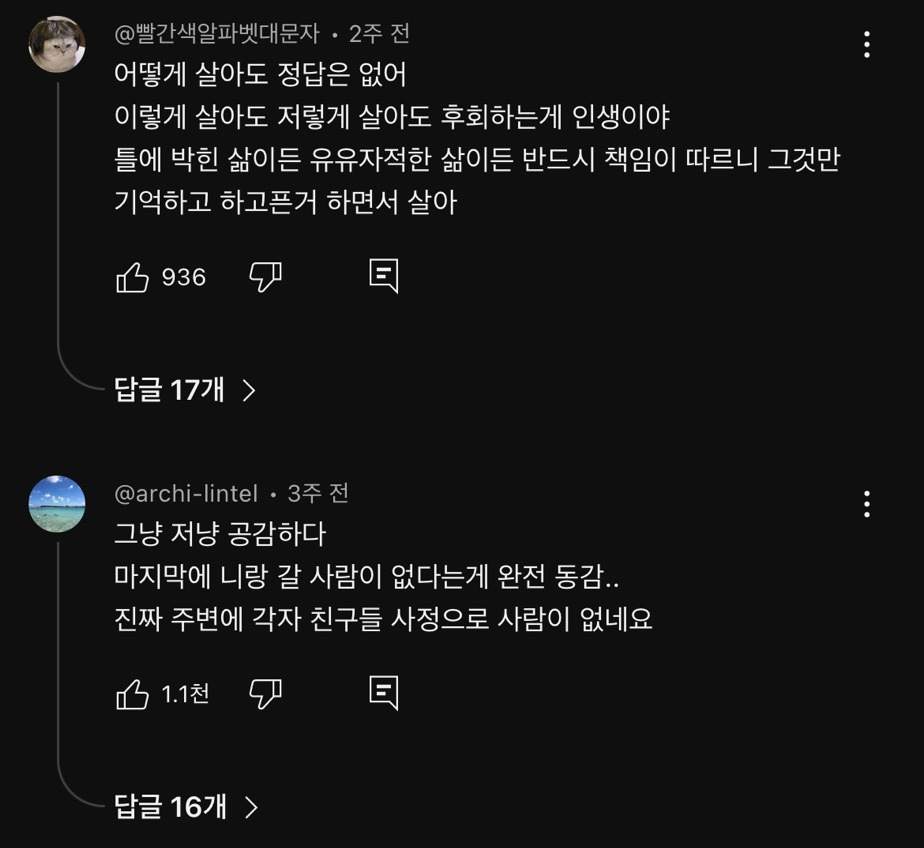
Task: Open three-dot menu on archi-lintel's comment
Action: pos(866,503)
